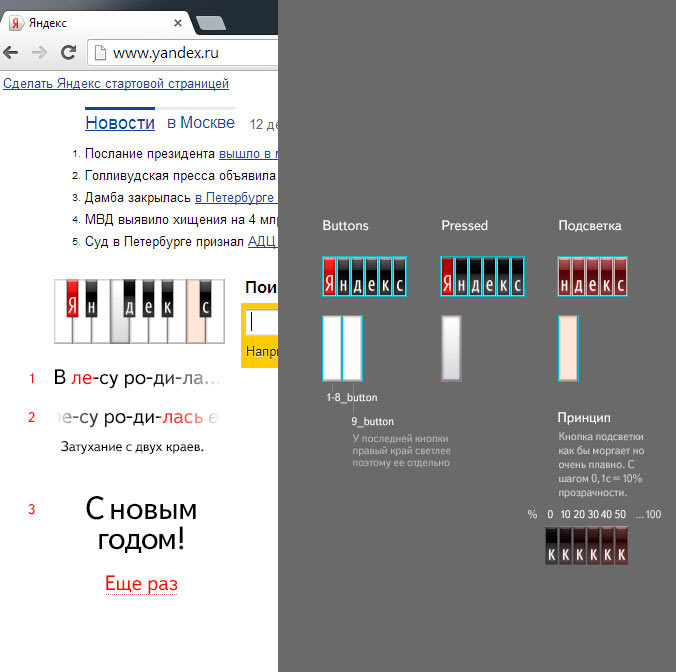This screenshot has height=672, width=676.
Task: Select Я sprite in Pressed row
Action: click(448, 276)
